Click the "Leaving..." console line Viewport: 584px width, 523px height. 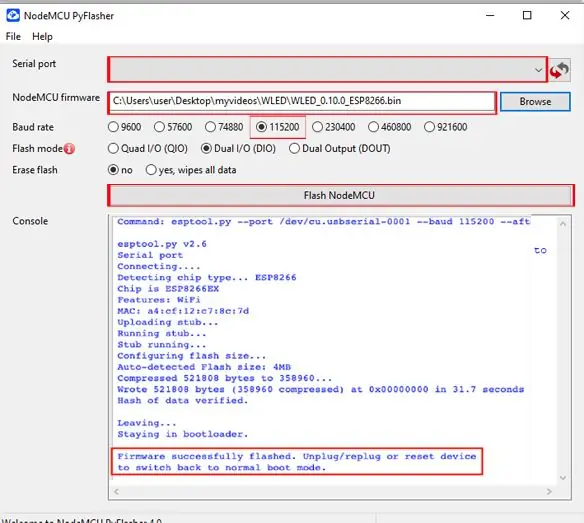[147, 423]
